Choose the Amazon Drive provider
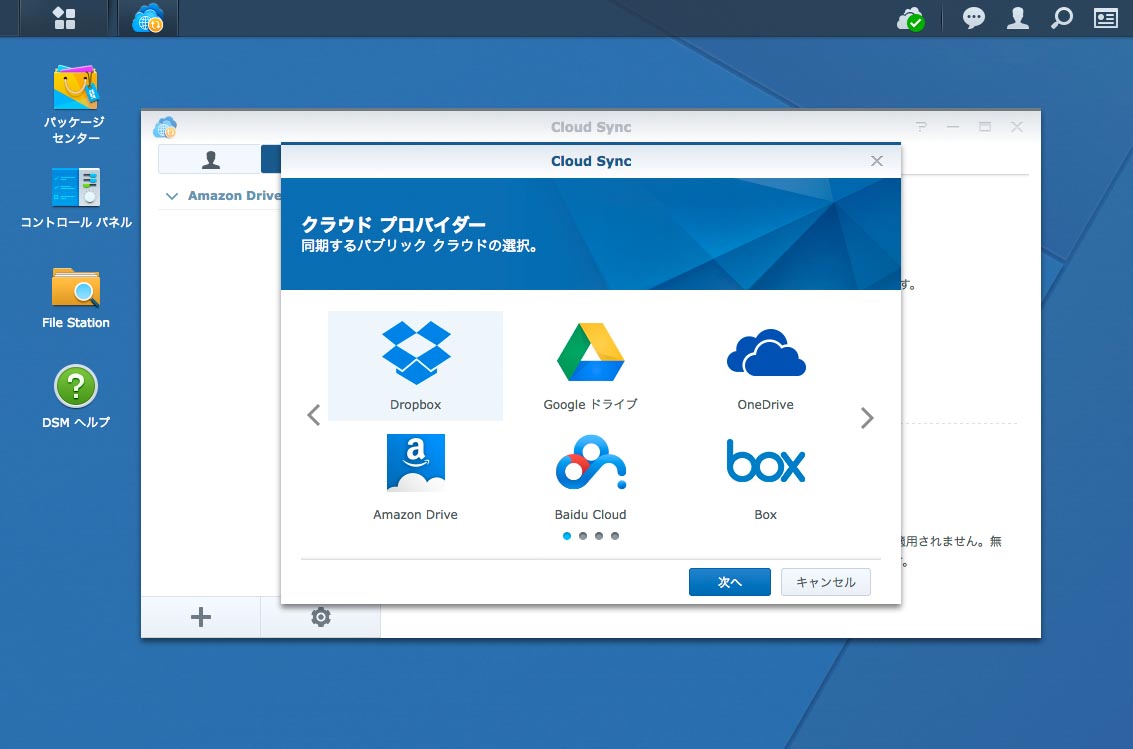Screen dimensions: 1133x749 click(415, 475)
